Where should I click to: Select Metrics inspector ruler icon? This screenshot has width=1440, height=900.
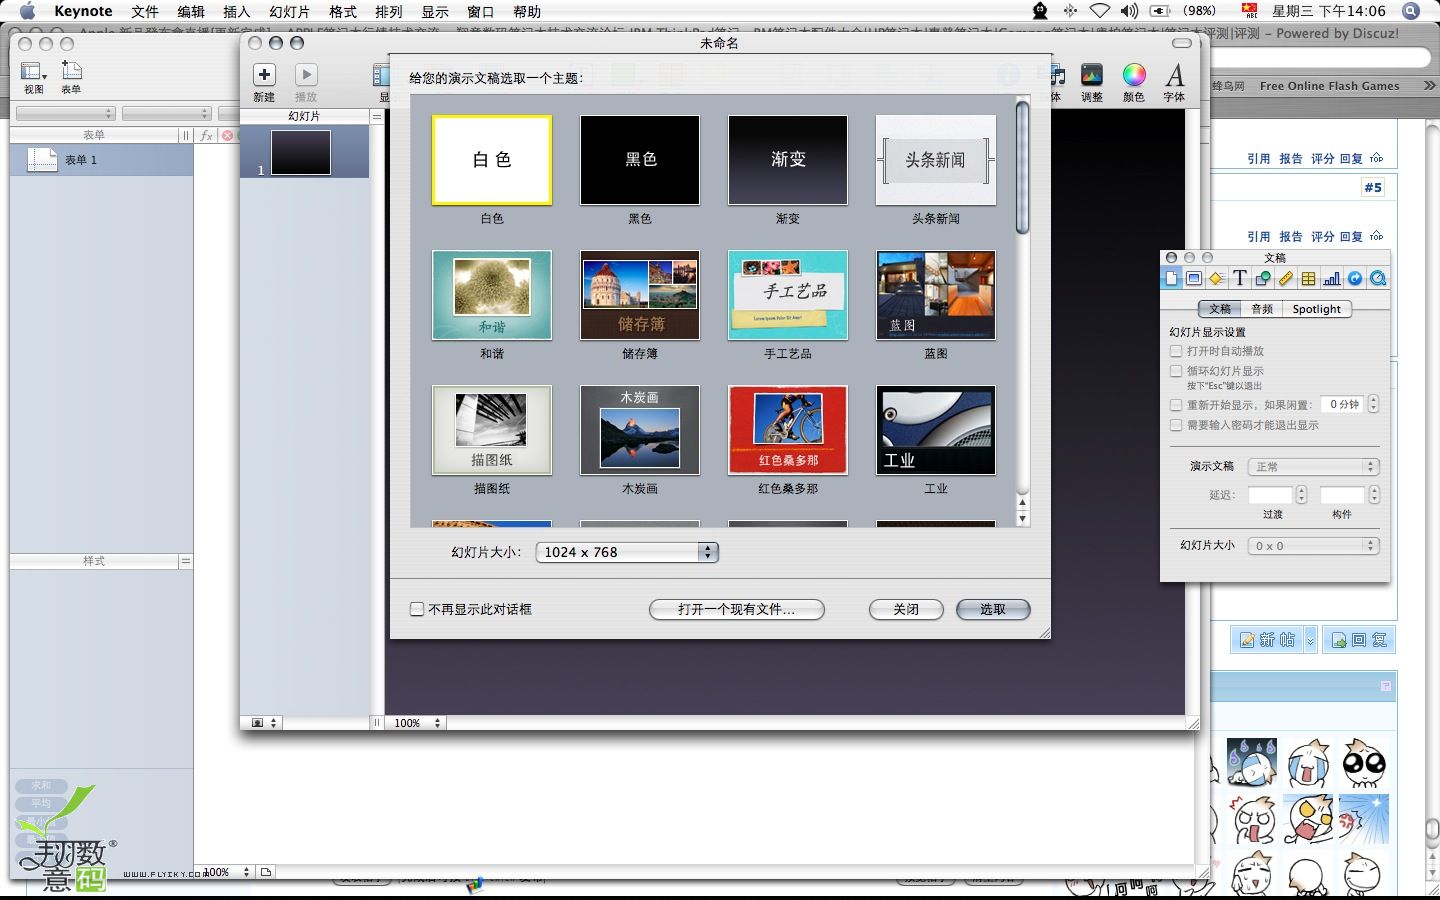coord(1286,279)
